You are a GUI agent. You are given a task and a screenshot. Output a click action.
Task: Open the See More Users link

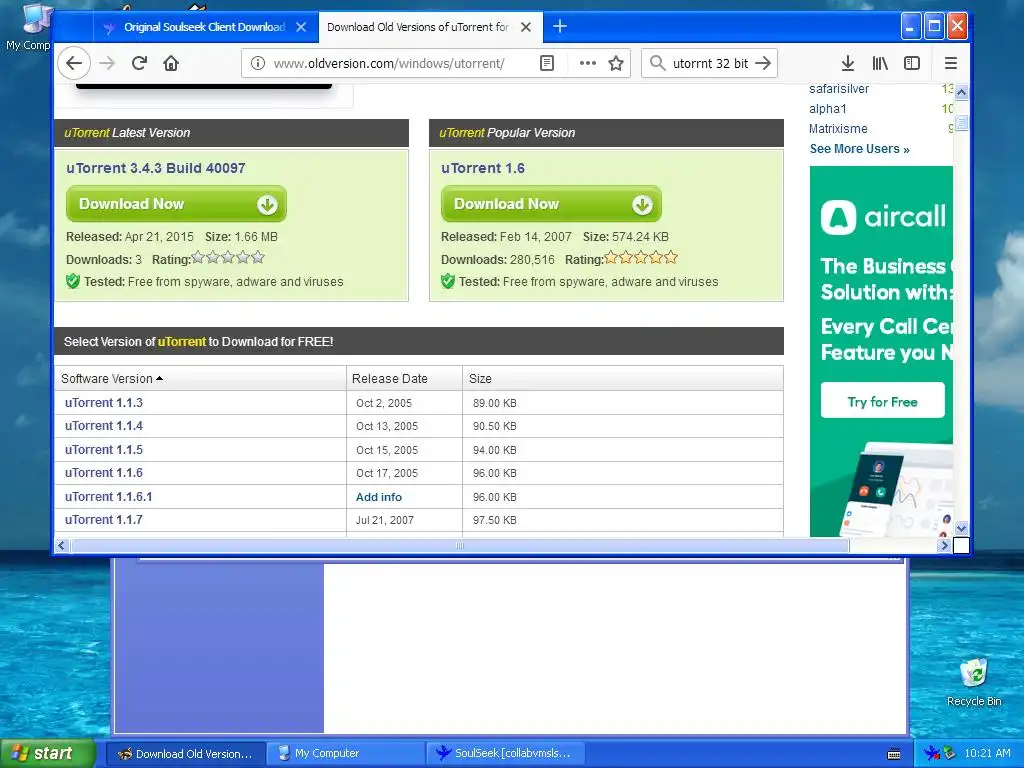[x=859, y=149]
